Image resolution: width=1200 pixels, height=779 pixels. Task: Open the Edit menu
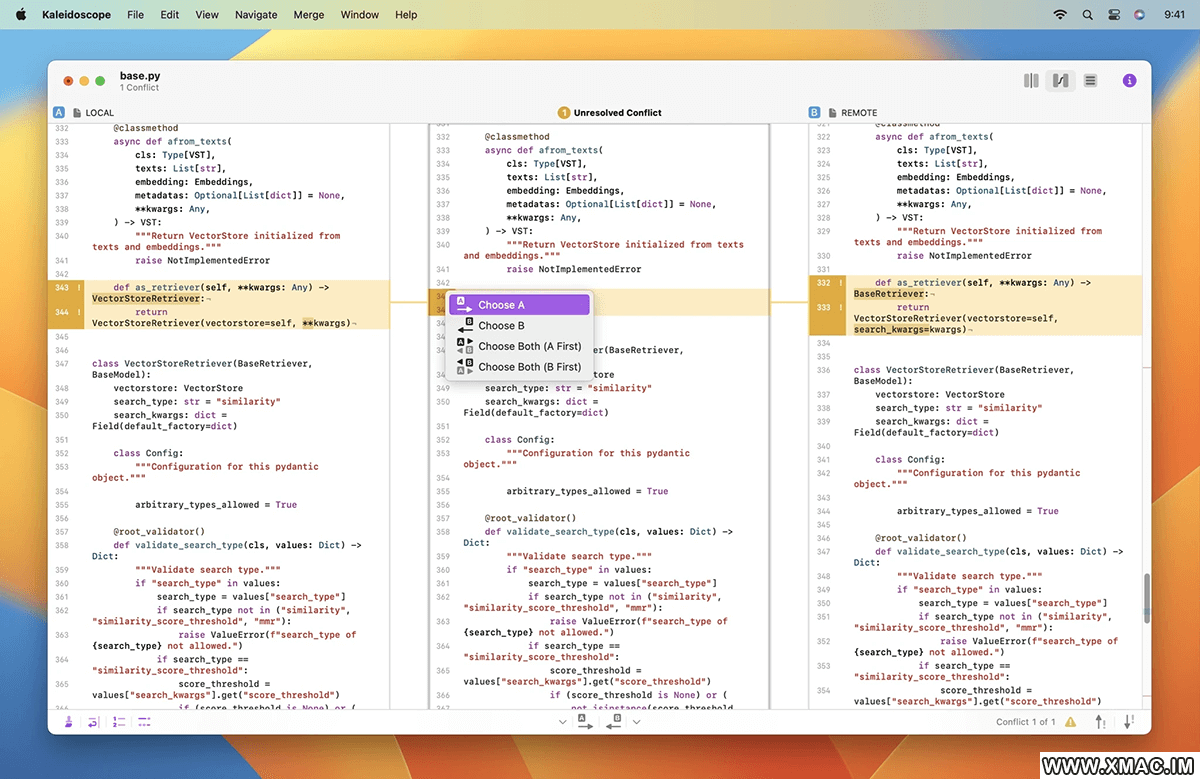170,15
